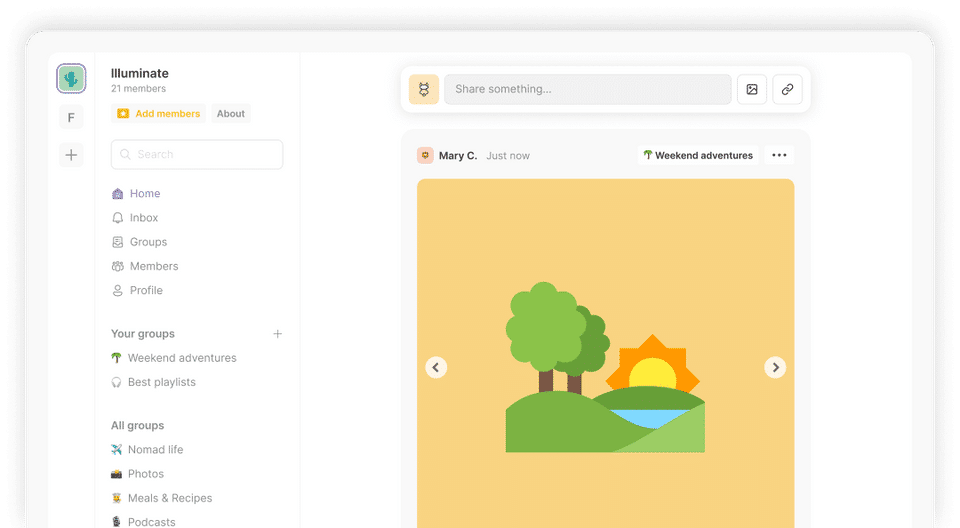Click the headphones icon beside Best playlists
Image resolution: width=960 pixels, height=528 pixels.
tap(116, 382)
